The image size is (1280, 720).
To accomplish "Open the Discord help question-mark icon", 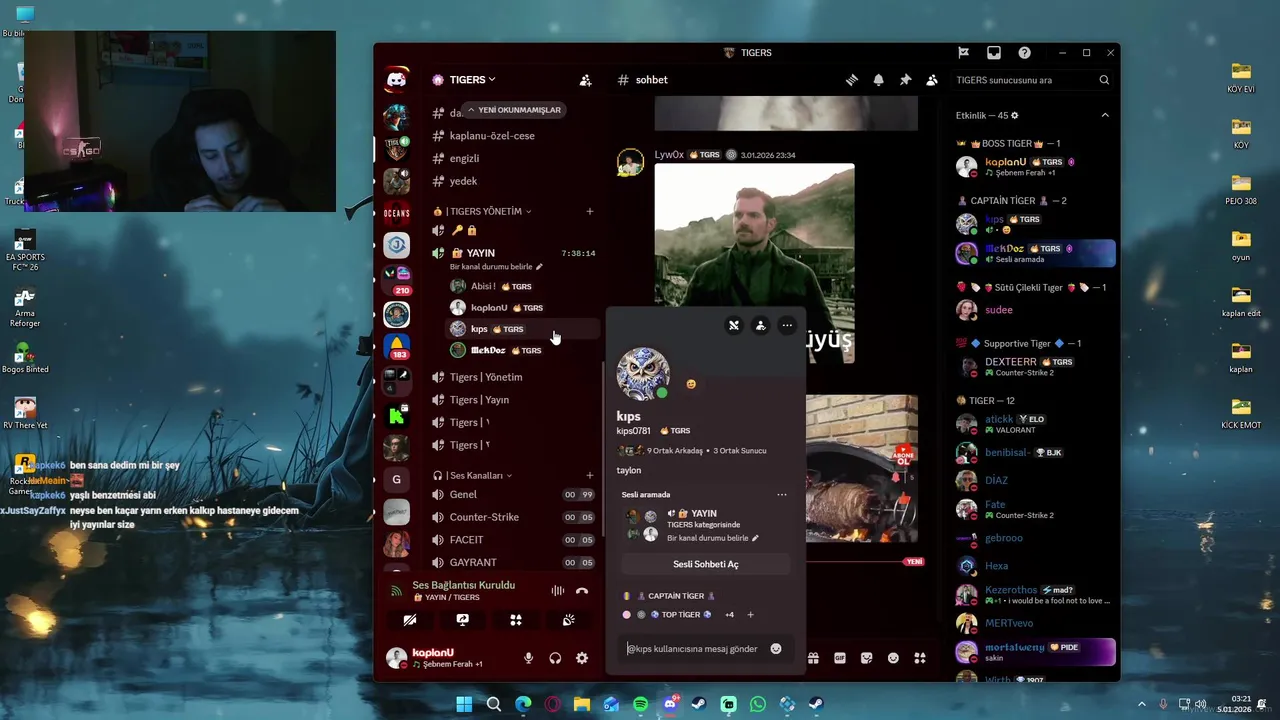I will (x=1024, y=53).
